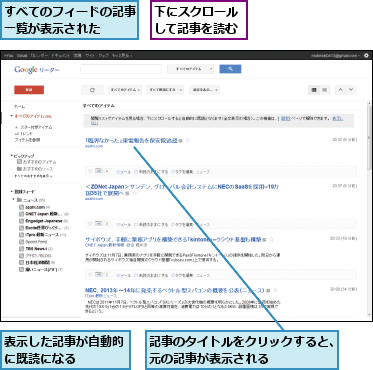This screenshot has height=370, width=373.
Task: Open article title 「臨界なかった」東電報告
Action: [x=131, y=141]
